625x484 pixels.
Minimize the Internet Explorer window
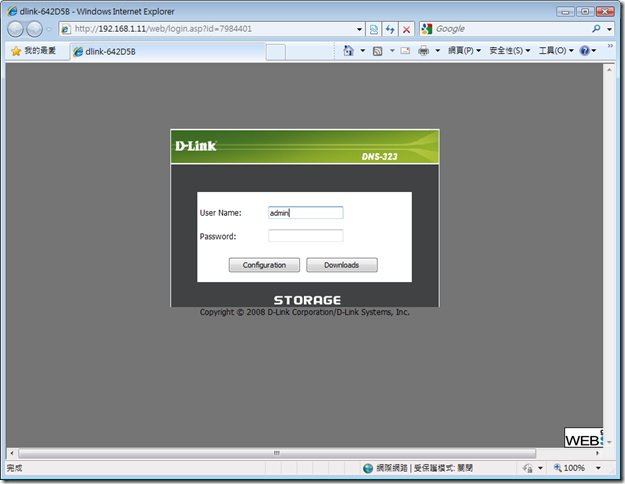(x=565, y=11)
